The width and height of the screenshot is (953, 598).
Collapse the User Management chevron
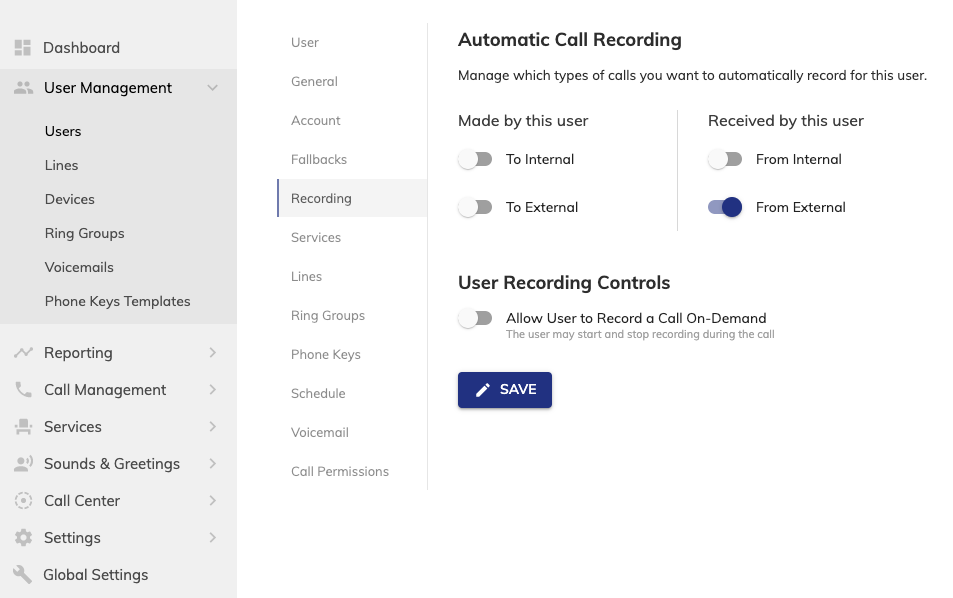click(212, 88)
